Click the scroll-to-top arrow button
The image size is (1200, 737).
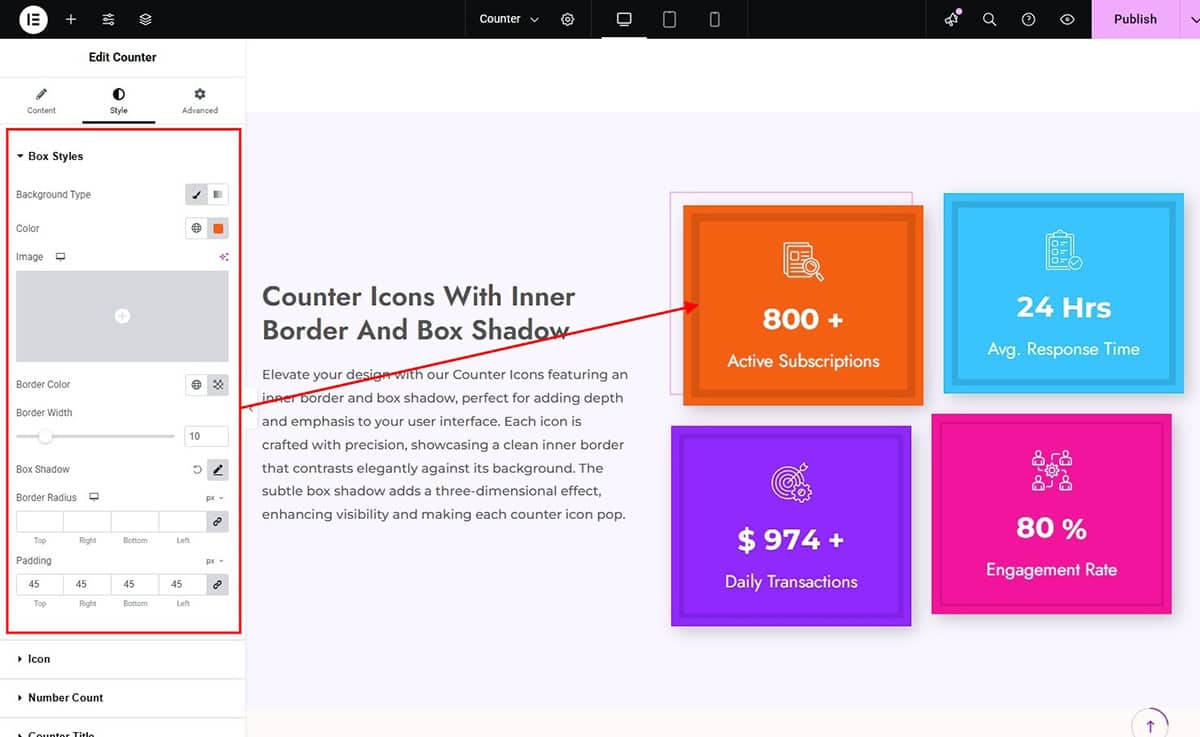tap(1150, 726)
